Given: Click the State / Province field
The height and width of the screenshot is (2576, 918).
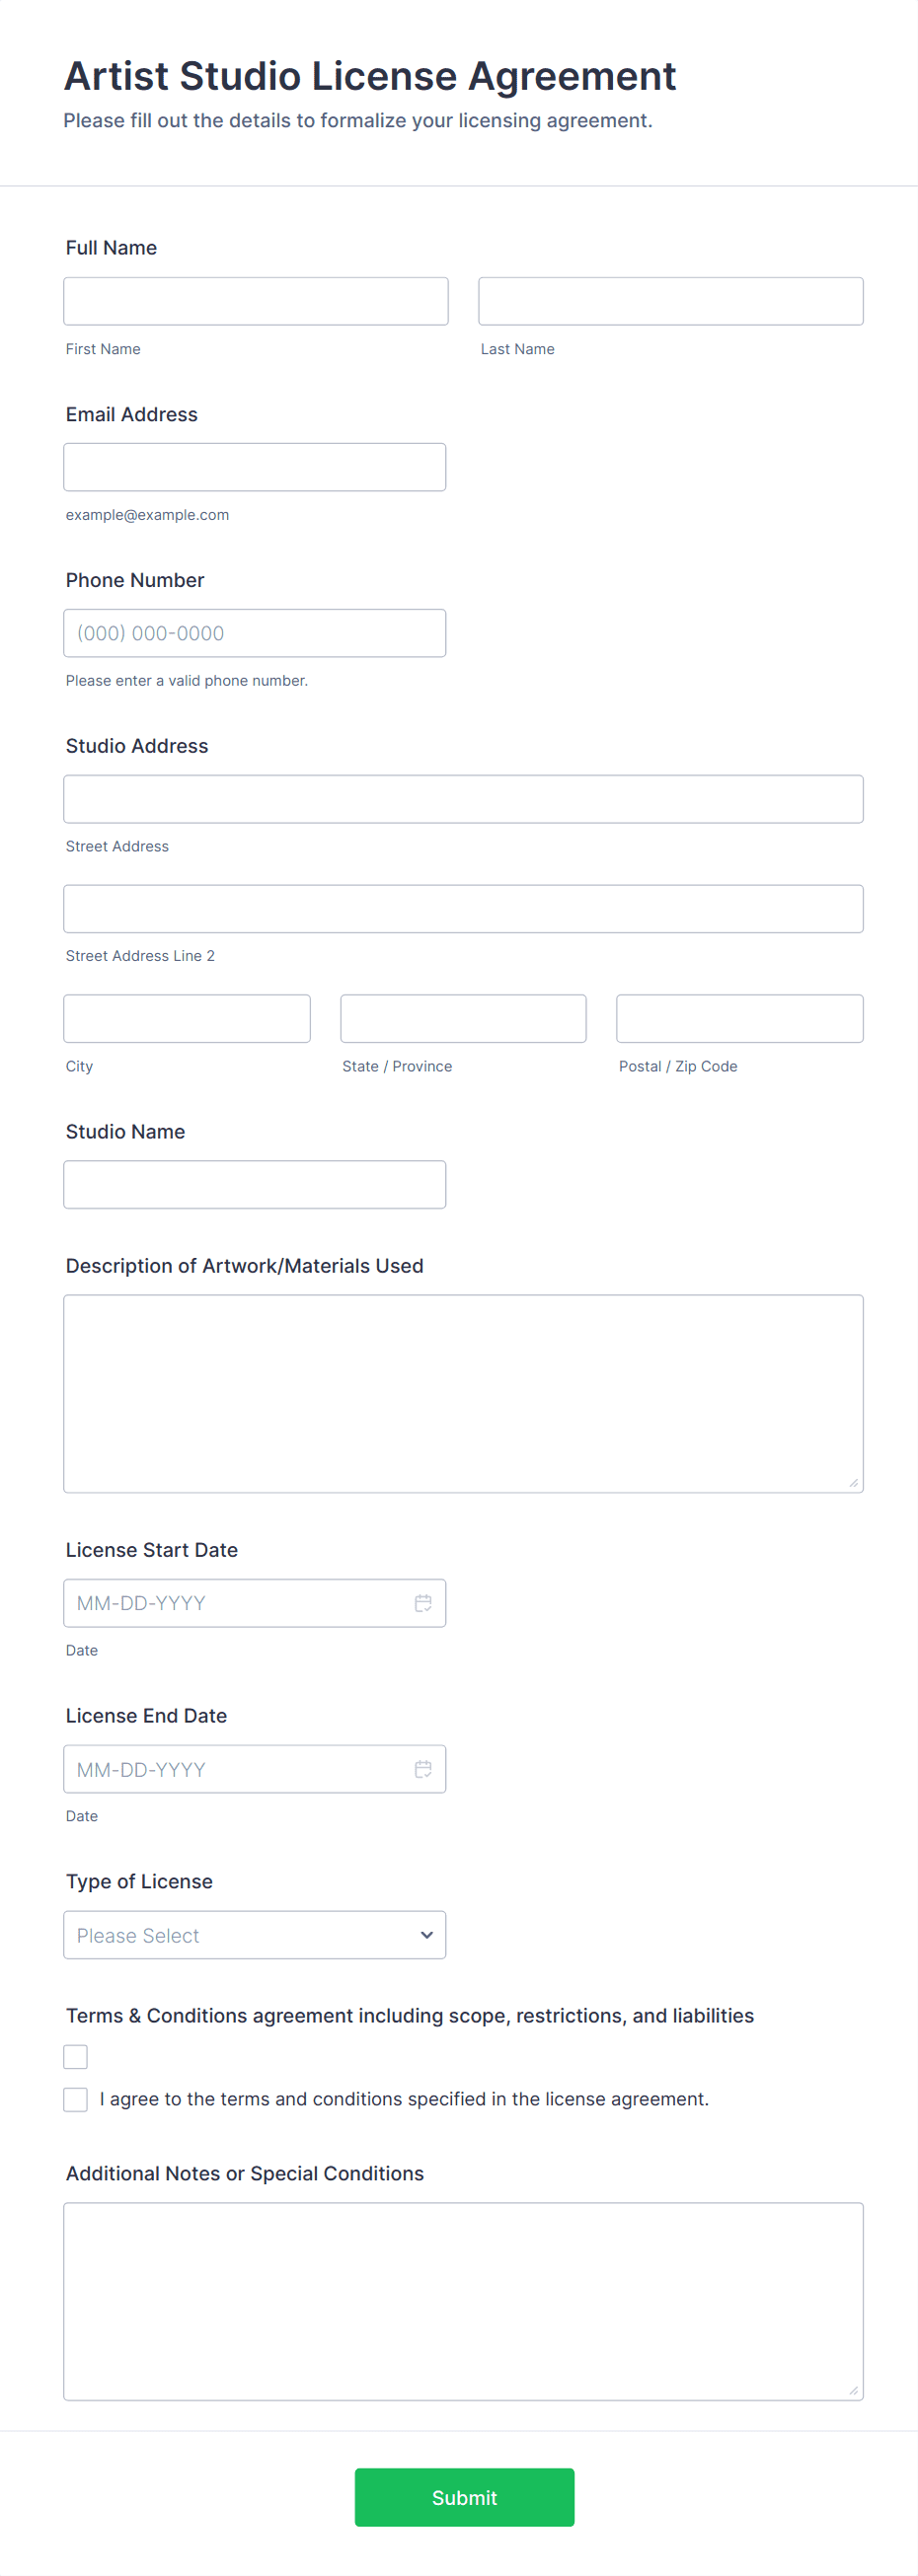Looking at the screenshot, I should 463,1018.
